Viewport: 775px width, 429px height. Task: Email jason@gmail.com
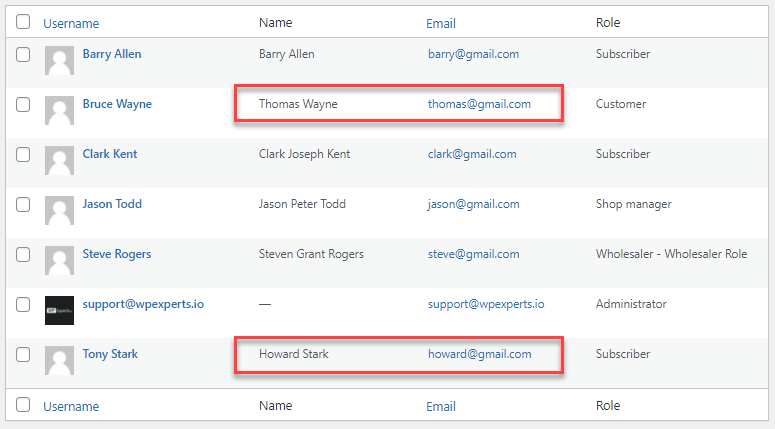[474, 204]
